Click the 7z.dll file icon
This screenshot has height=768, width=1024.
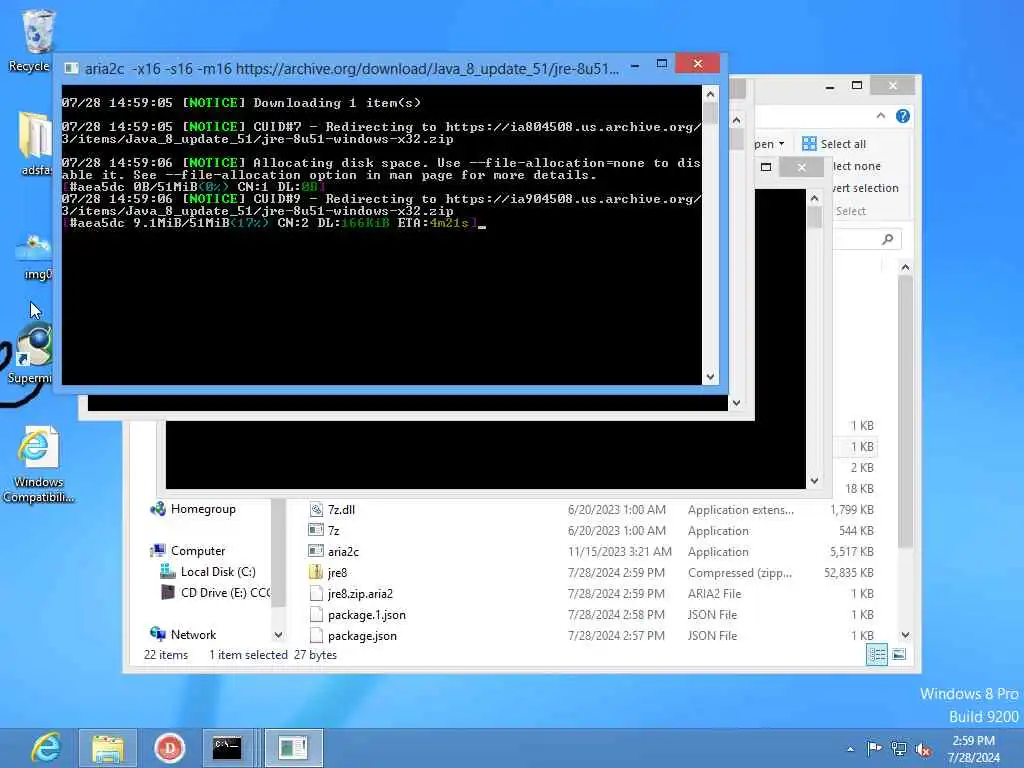point(316,509)
